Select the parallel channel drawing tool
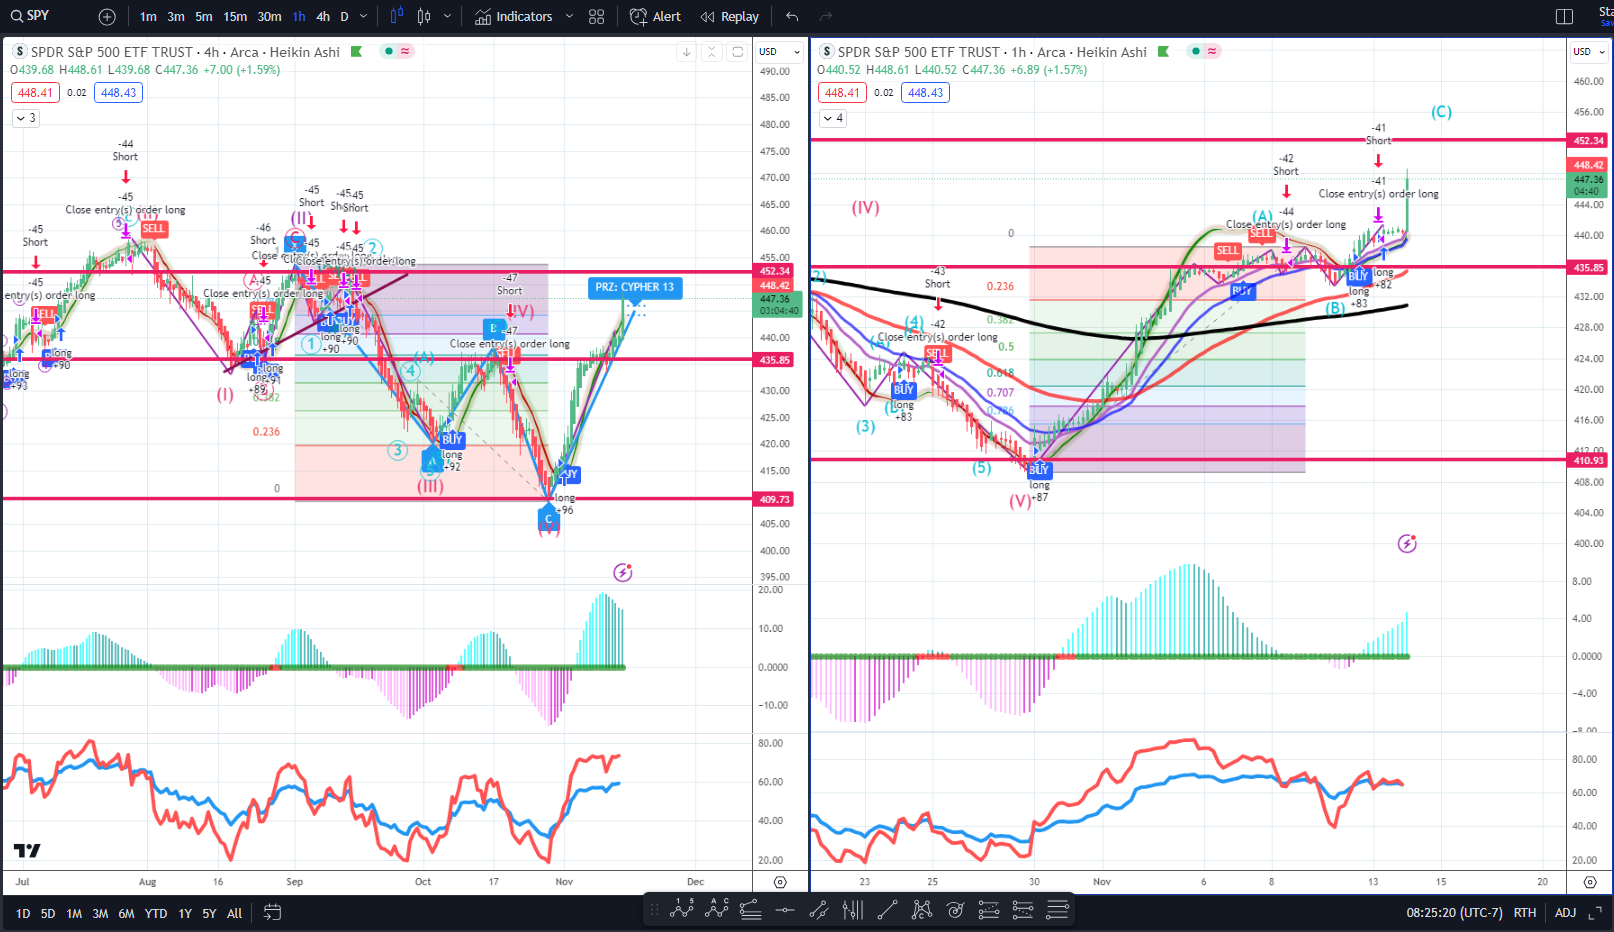 tap(819, 910)
